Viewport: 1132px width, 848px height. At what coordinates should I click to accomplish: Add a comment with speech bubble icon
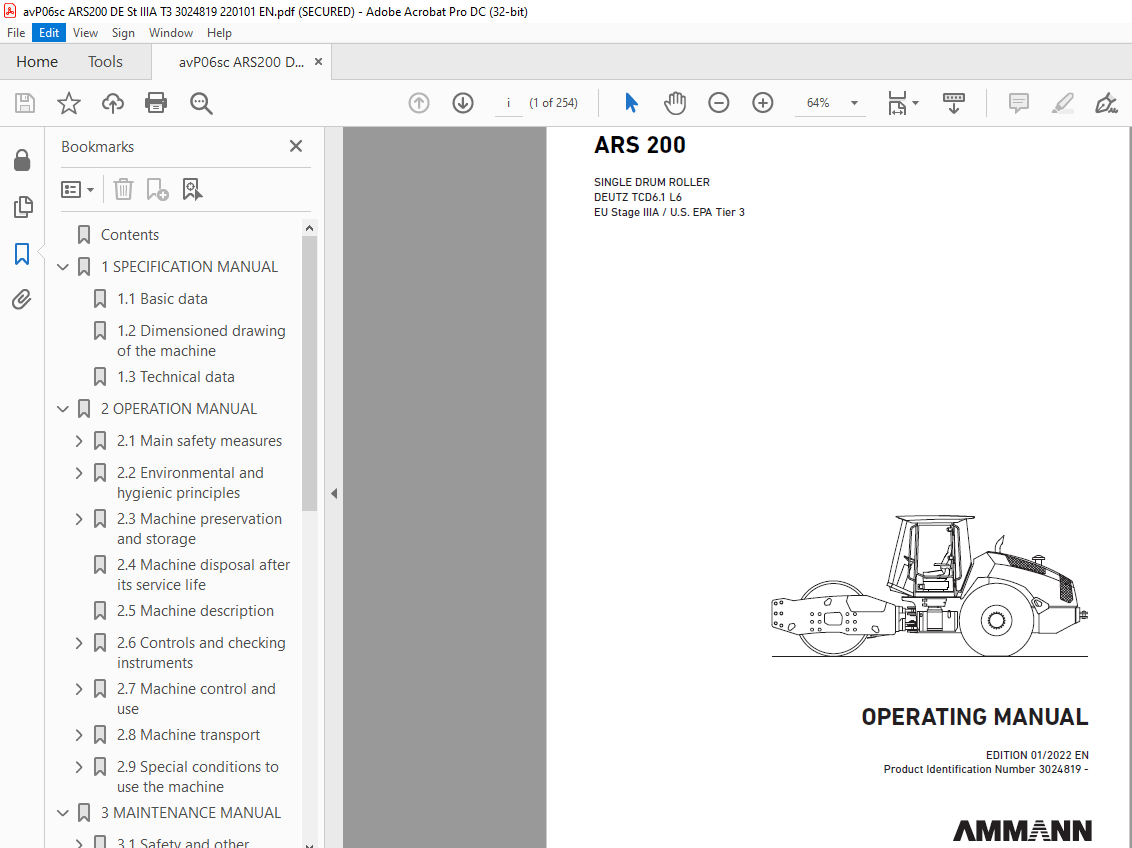tap(1019, 103)
